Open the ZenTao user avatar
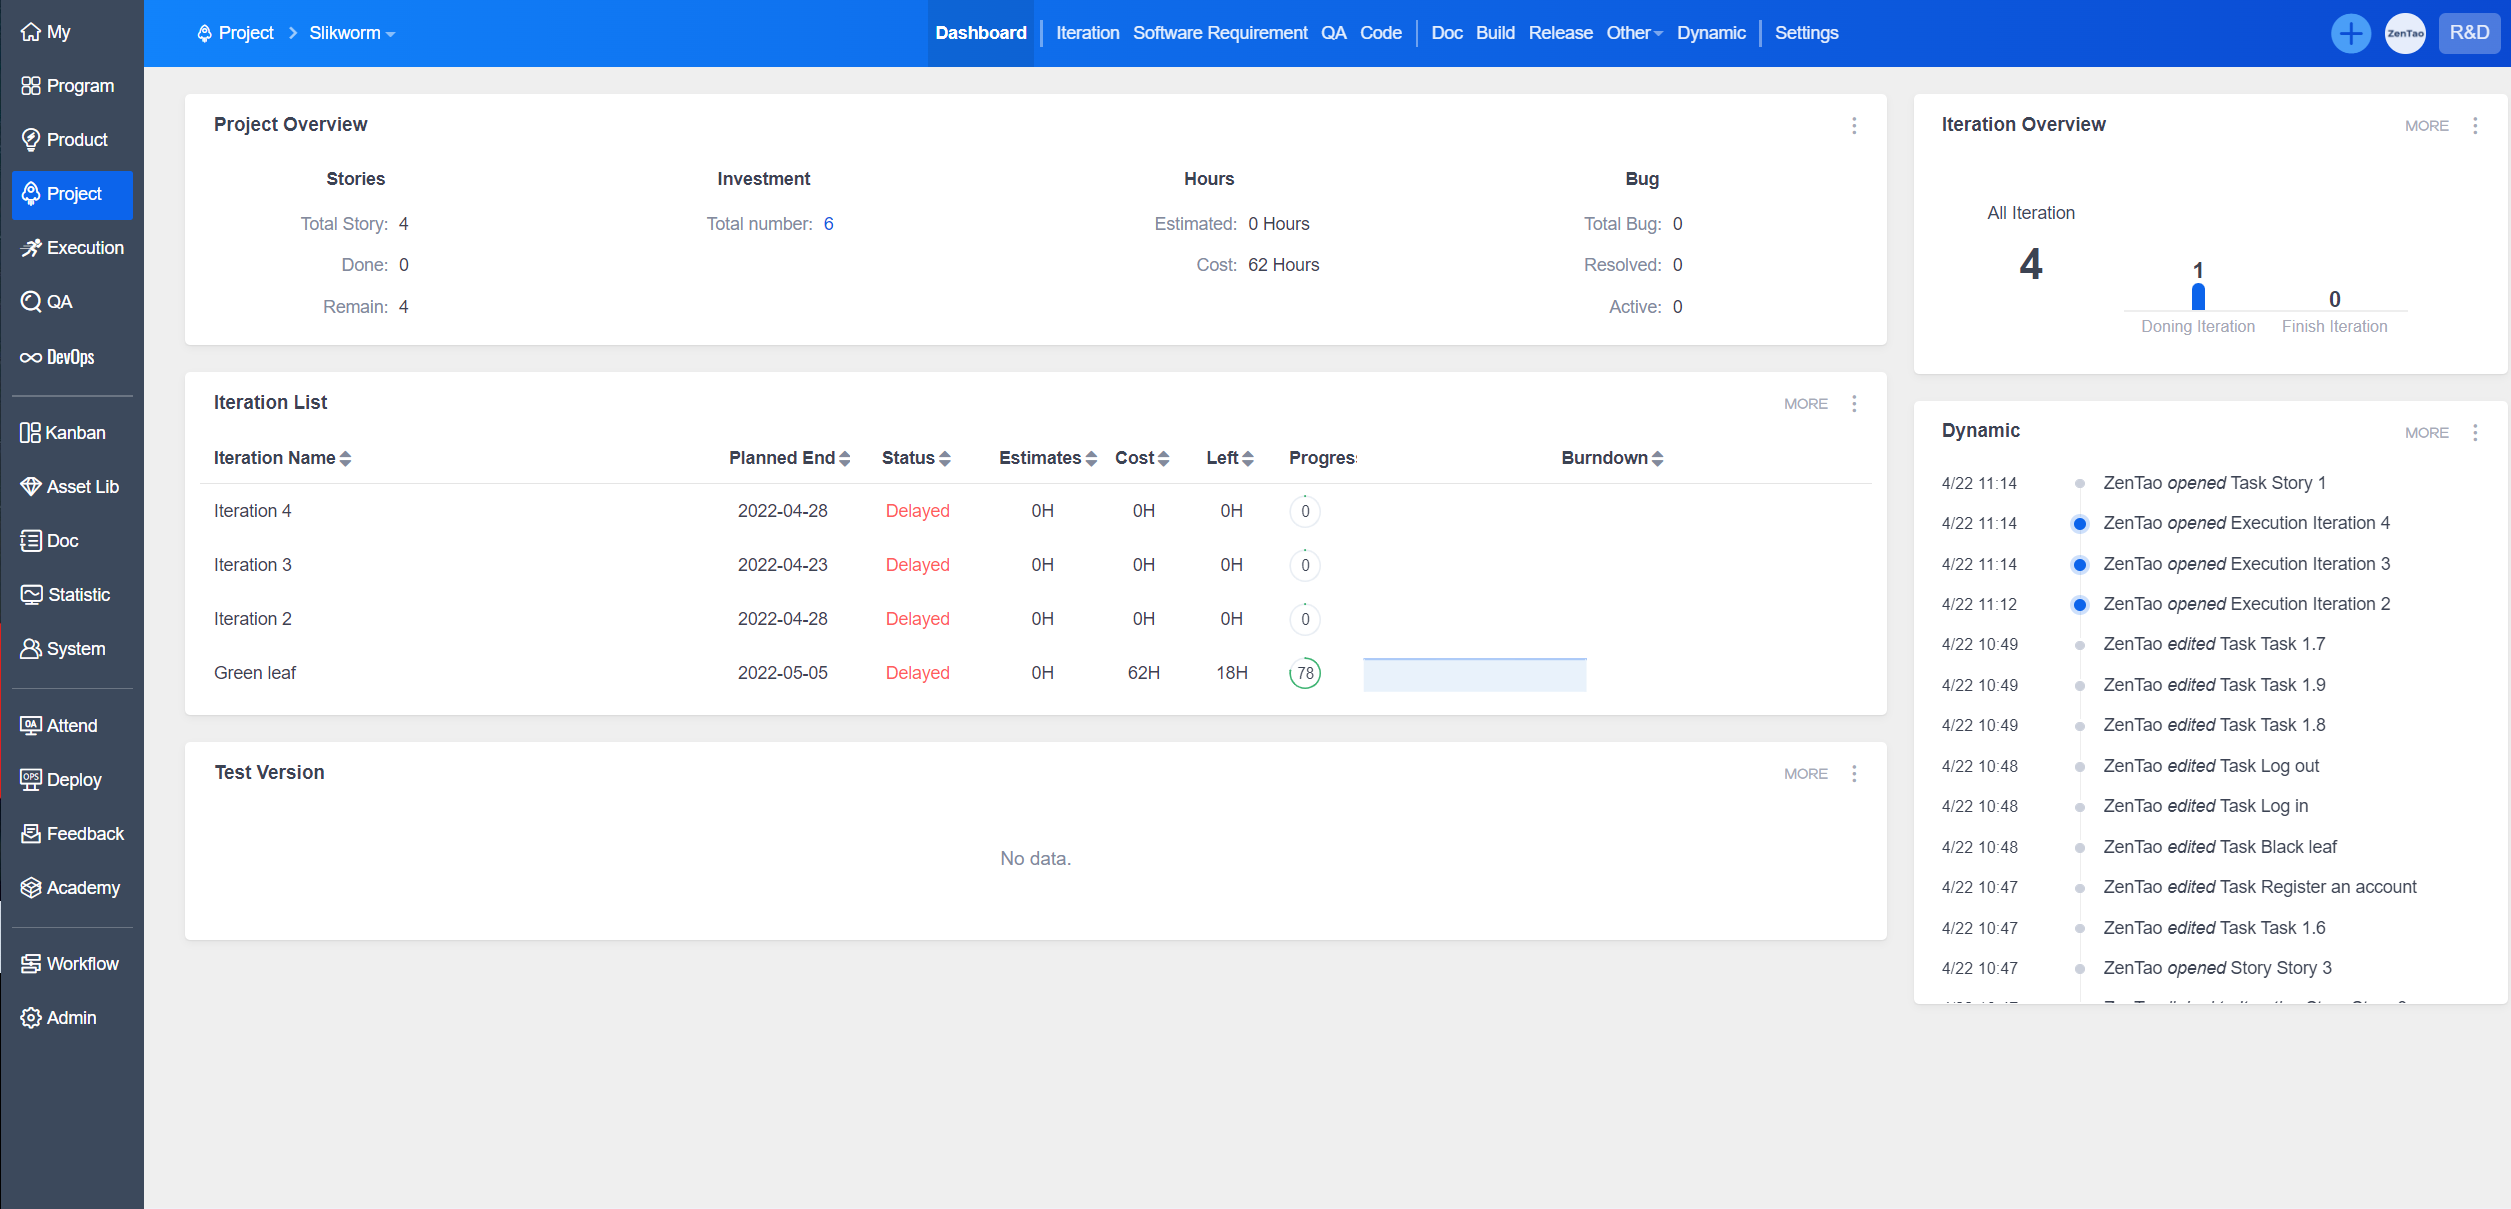This screenshot has width=2511, height=1209. (2405, 33)
